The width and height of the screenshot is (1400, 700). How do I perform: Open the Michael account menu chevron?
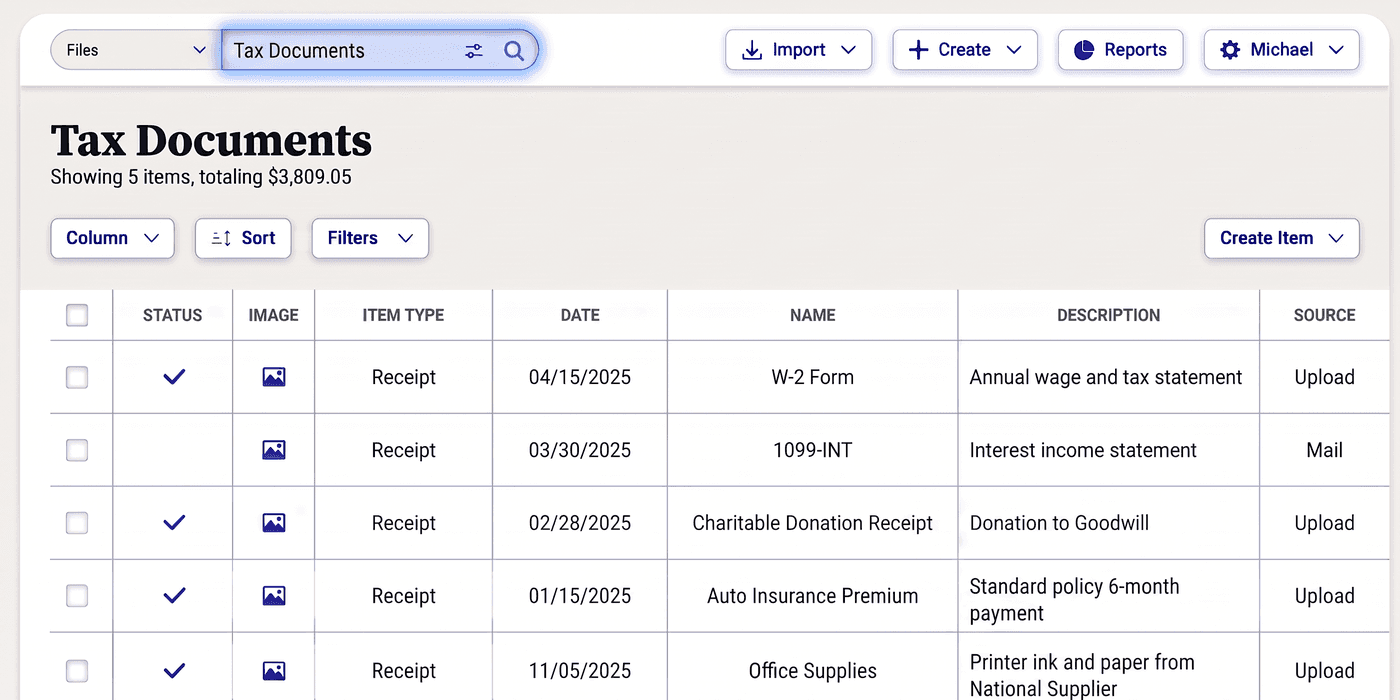(x=1336, y=50)
